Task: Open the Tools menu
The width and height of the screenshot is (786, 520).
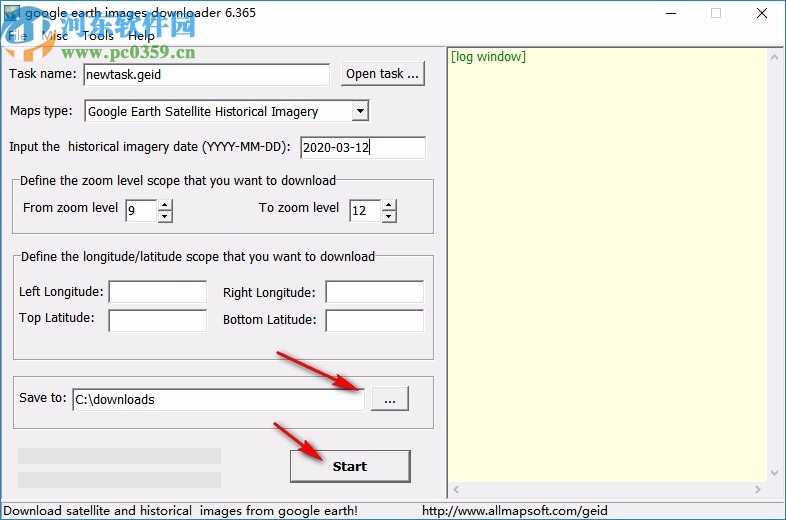Action: point(98,36)
